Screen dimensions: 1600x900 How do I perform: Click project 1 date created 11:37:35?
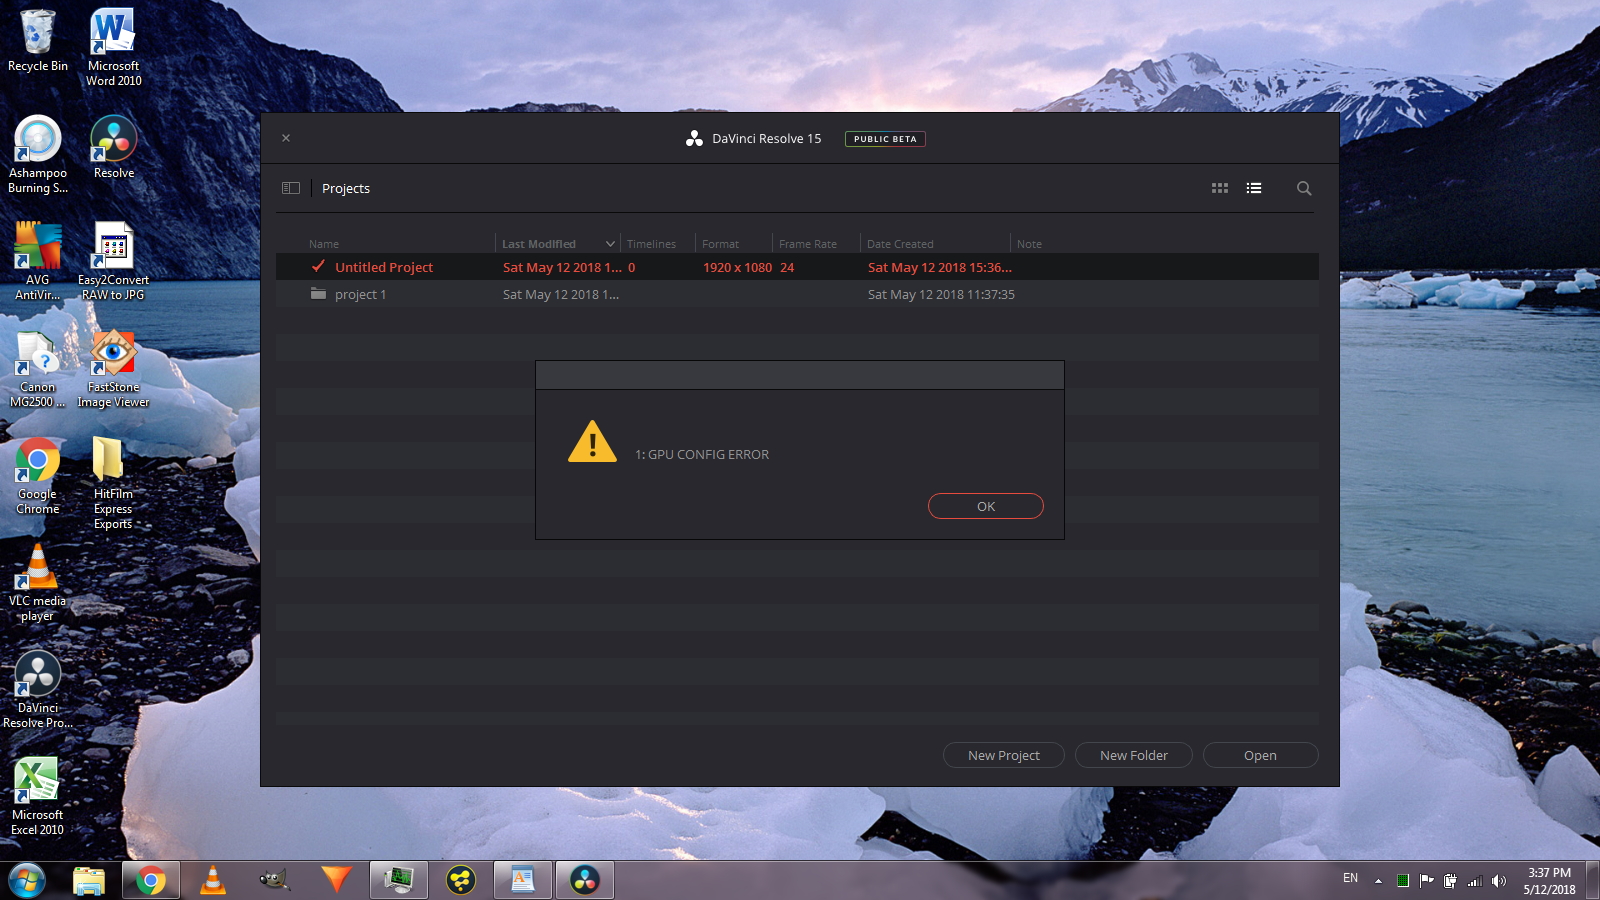941,294
